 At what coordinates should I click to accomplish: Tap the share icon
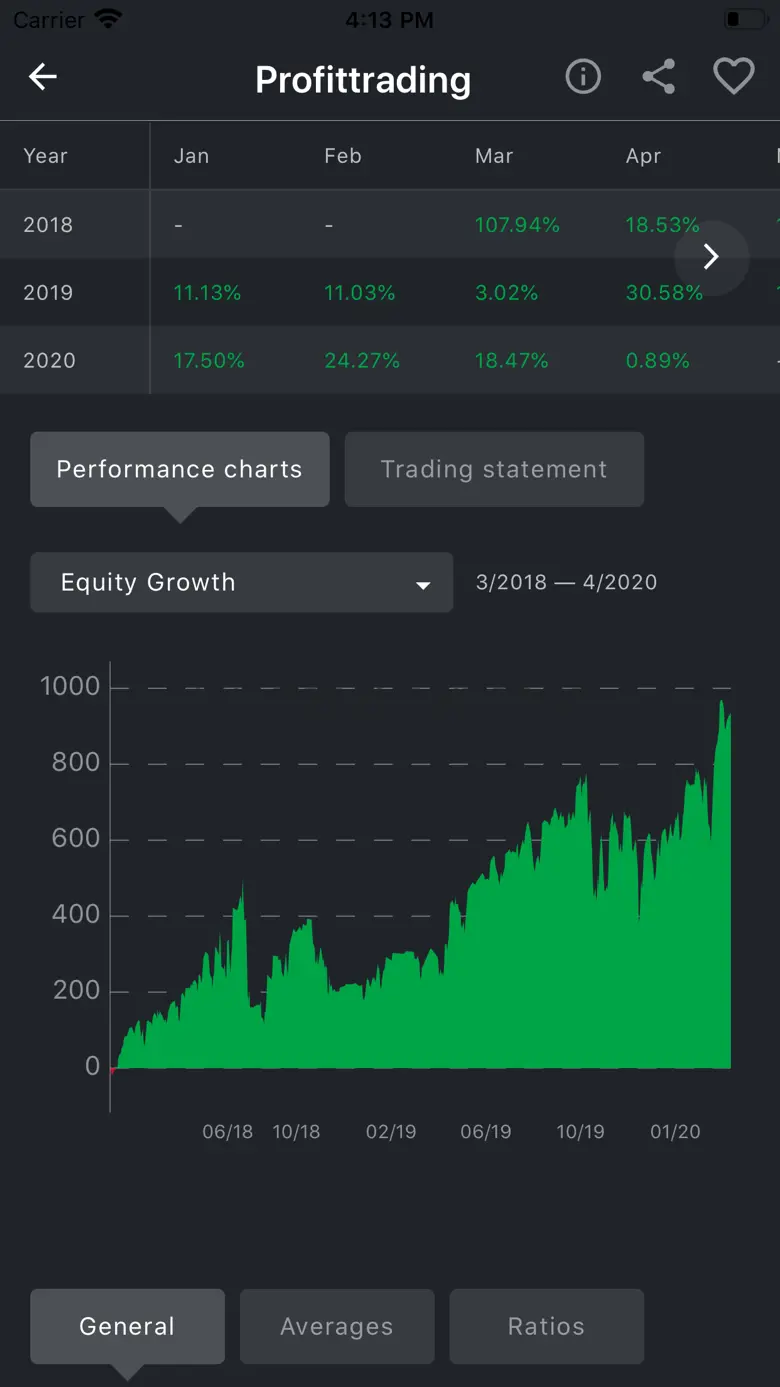pos(658,77)
